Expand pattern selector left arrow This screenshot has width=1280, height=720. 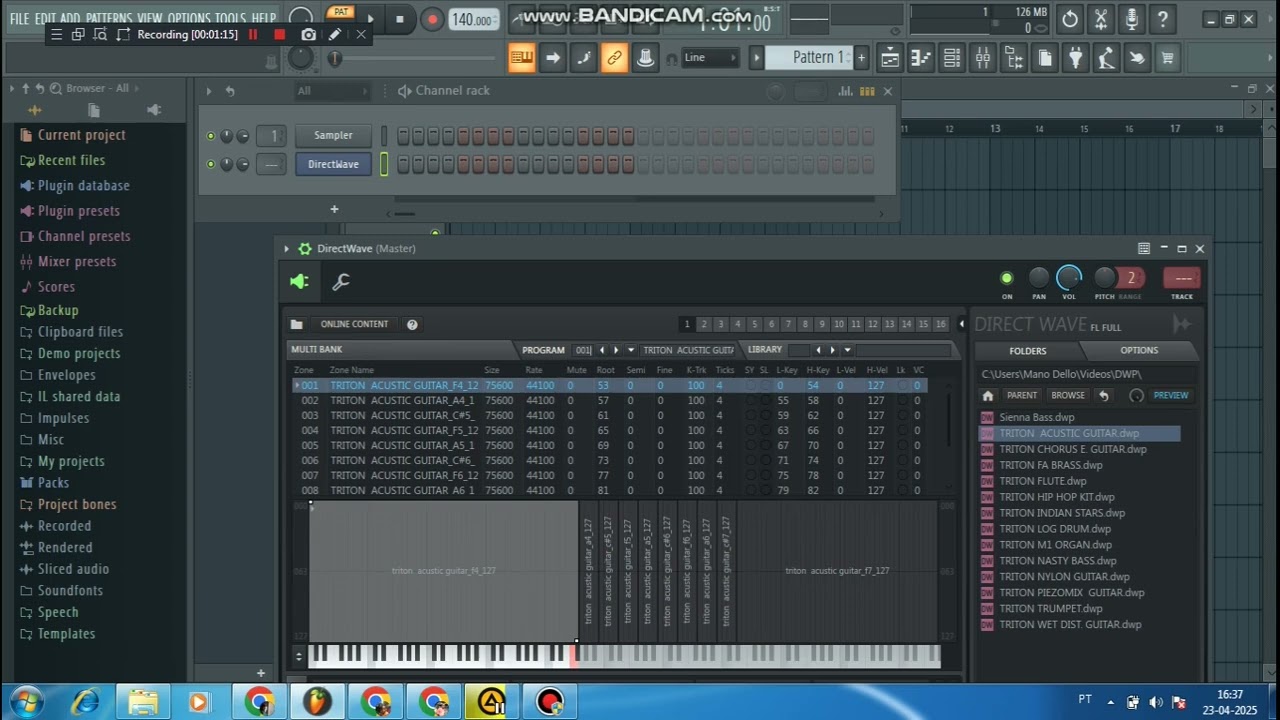pos(757,58)
